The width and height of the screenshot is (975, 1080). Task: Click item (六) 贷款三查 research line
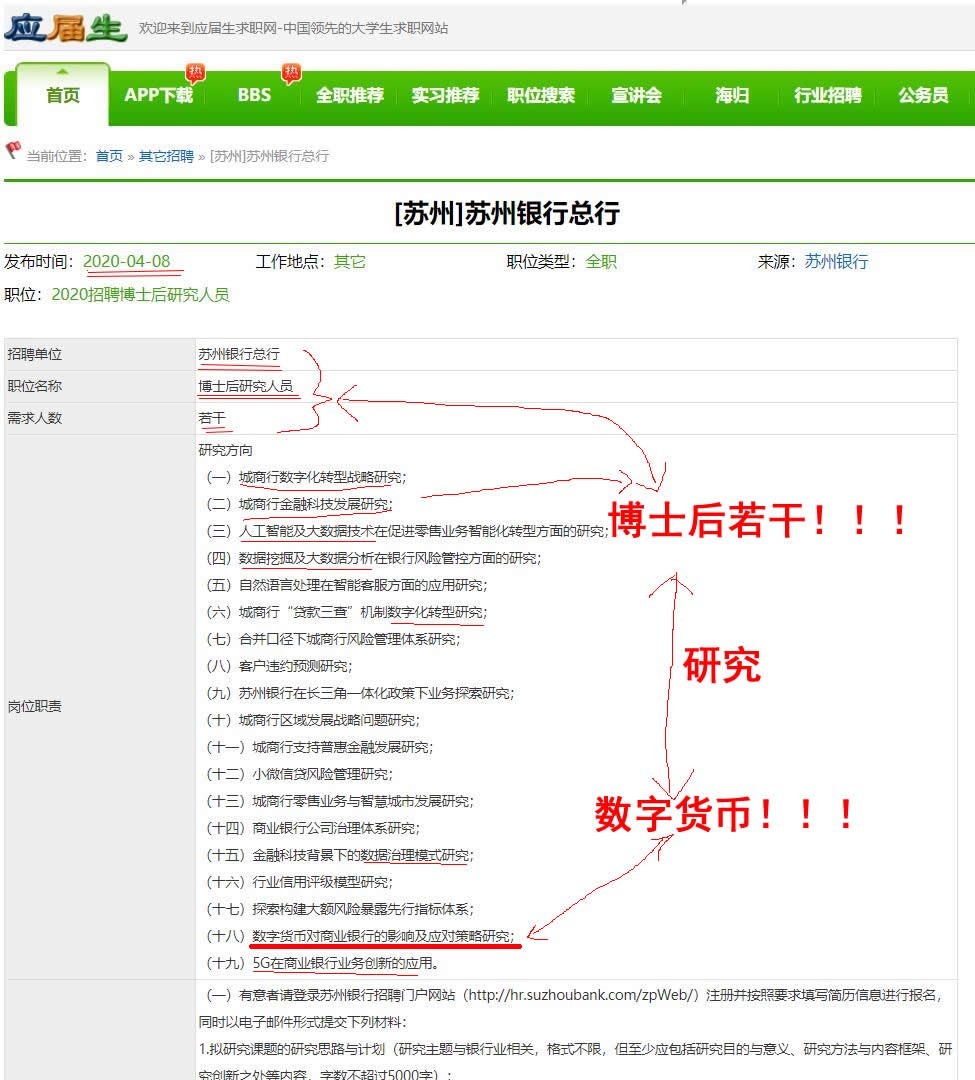pyautogui.click(x=346, y=612)
